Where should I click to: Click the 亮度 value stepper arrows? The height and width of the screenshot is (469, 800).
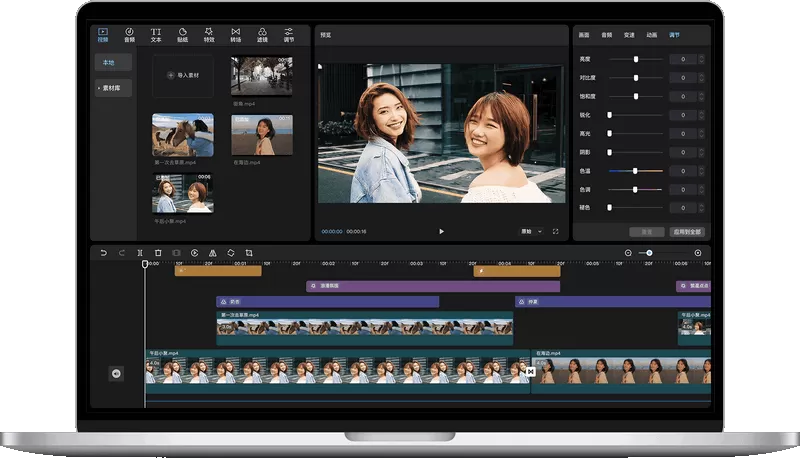(x=702, y=59)
